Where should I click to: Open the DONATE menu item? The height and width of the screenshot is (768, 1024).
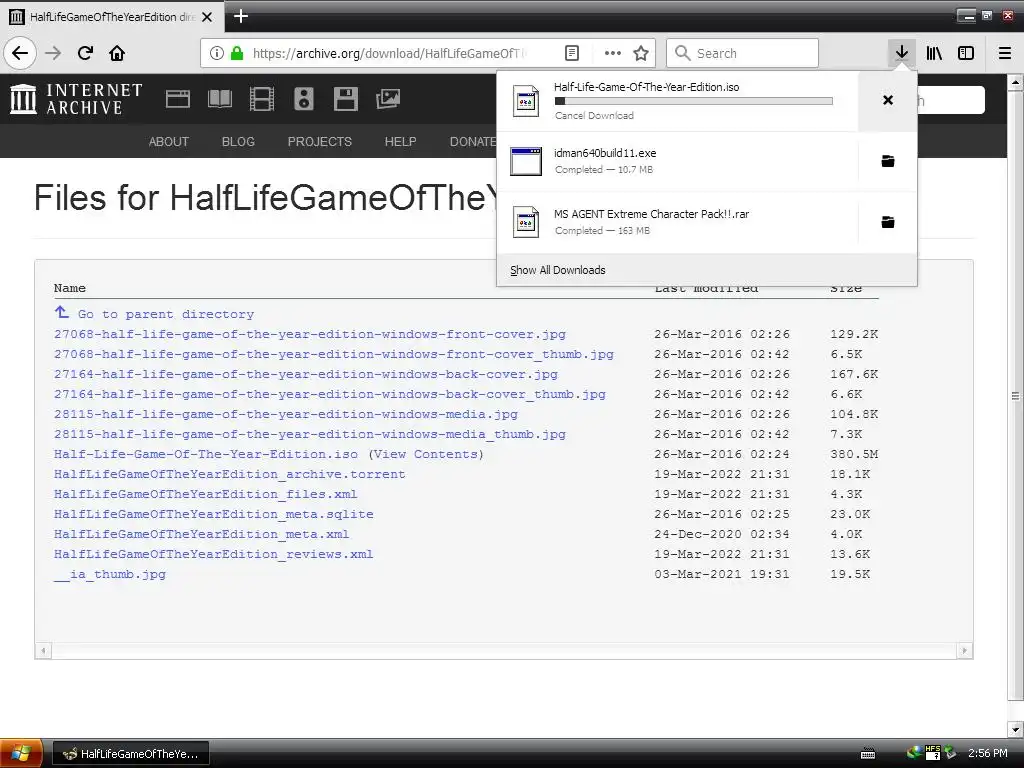tap(473, 142)
